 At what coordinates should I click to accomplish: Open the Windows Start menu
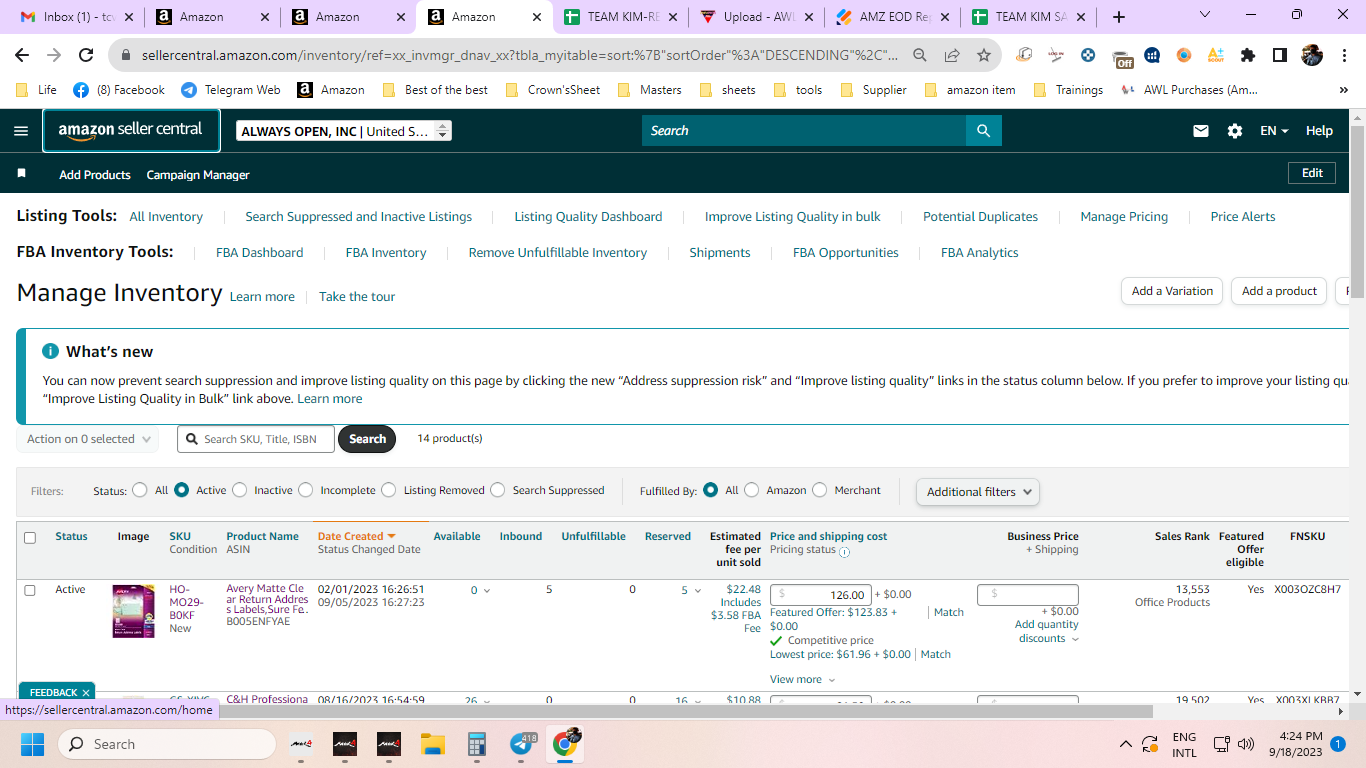[x=33, y=744]
